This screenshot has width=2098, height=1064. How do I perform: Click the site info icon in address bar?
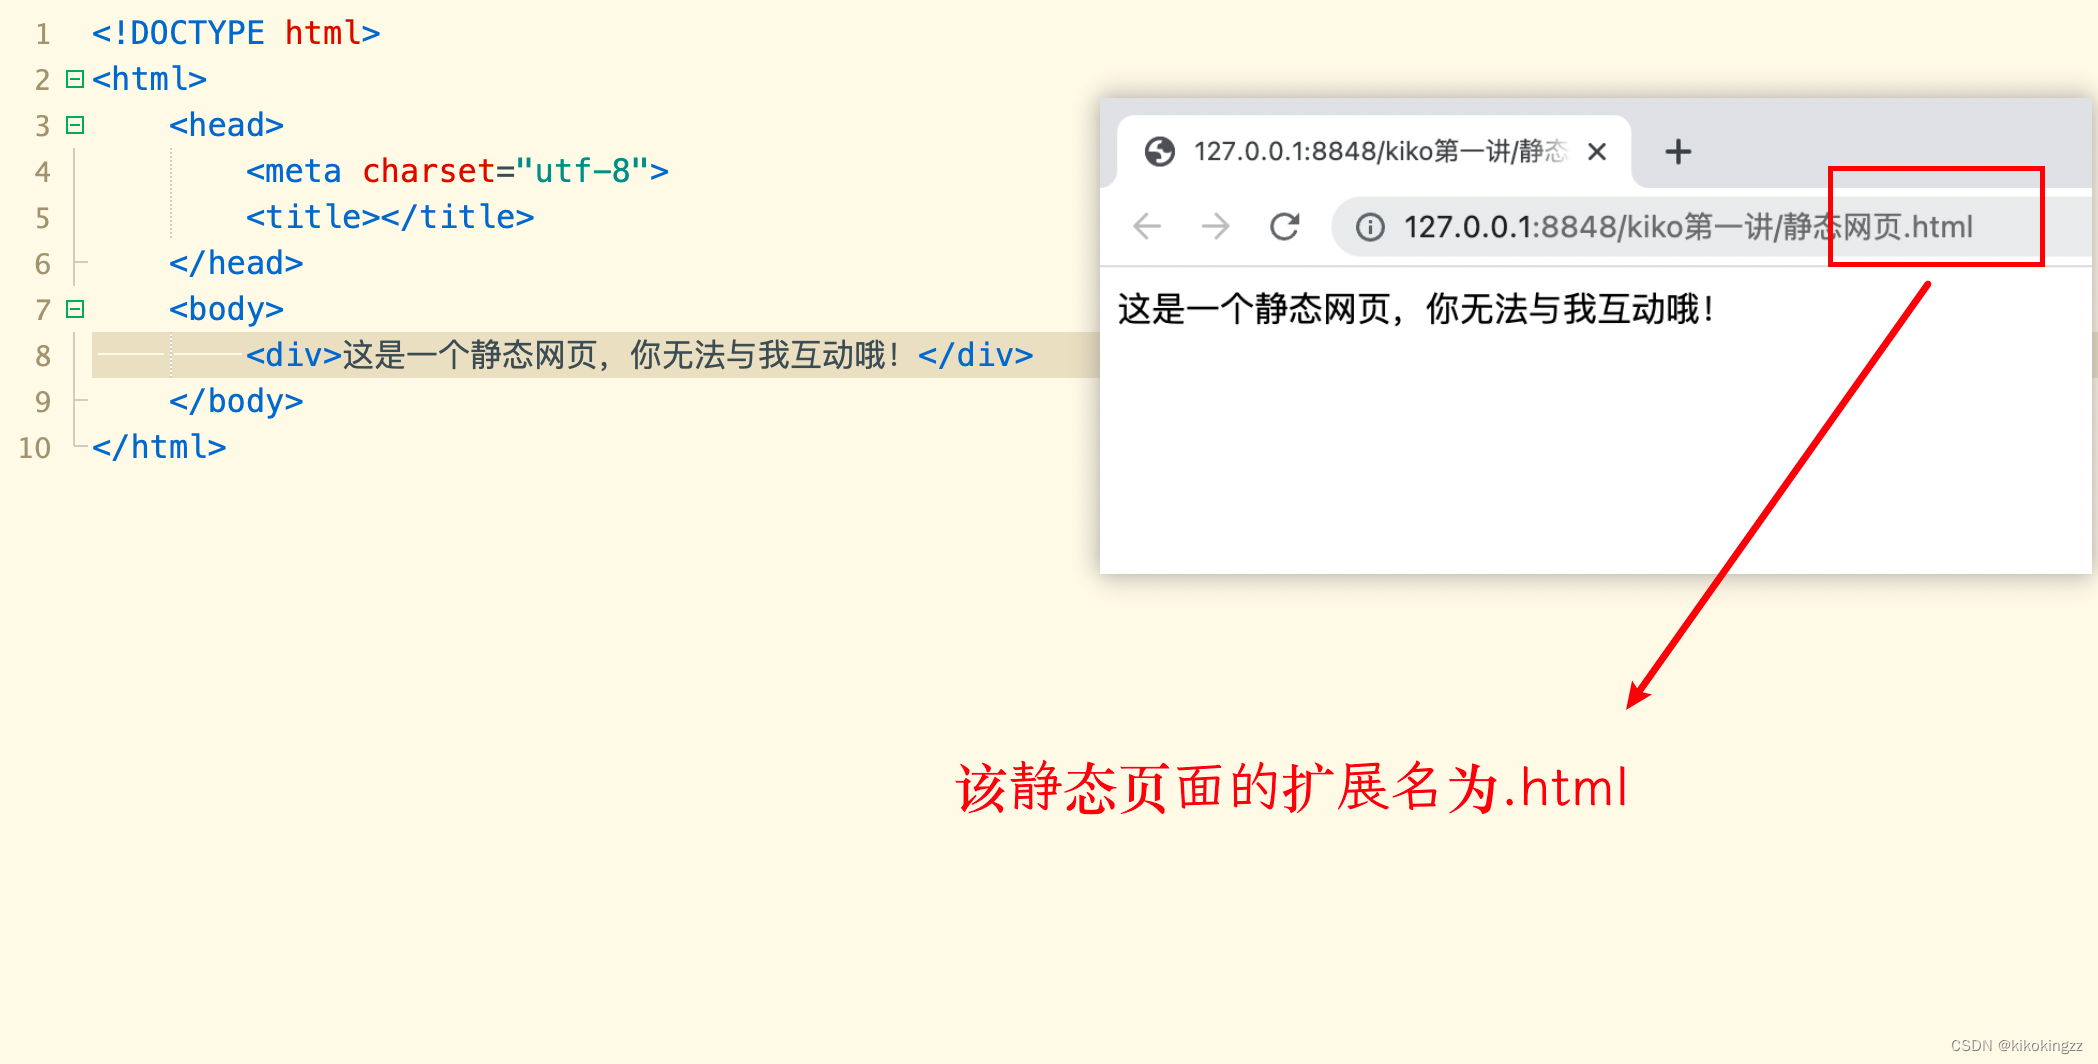point(1370,228)
